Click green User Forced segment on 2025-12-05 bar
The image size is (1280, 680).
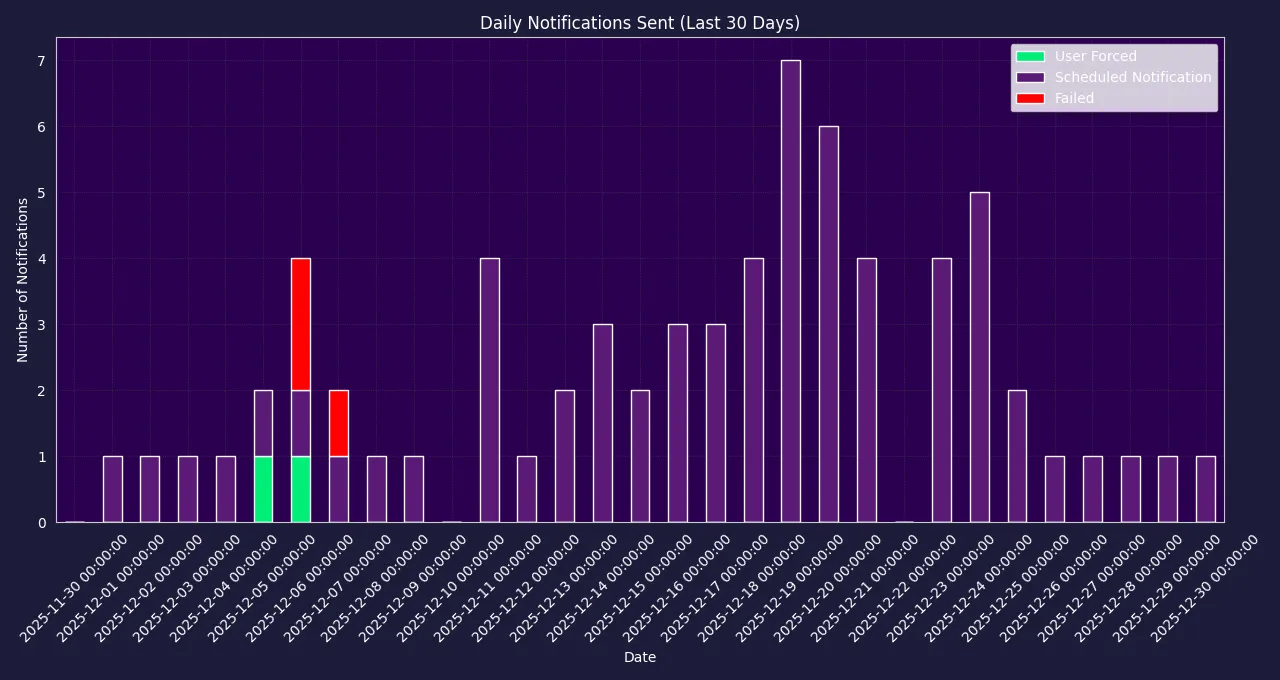click(263, 489)
